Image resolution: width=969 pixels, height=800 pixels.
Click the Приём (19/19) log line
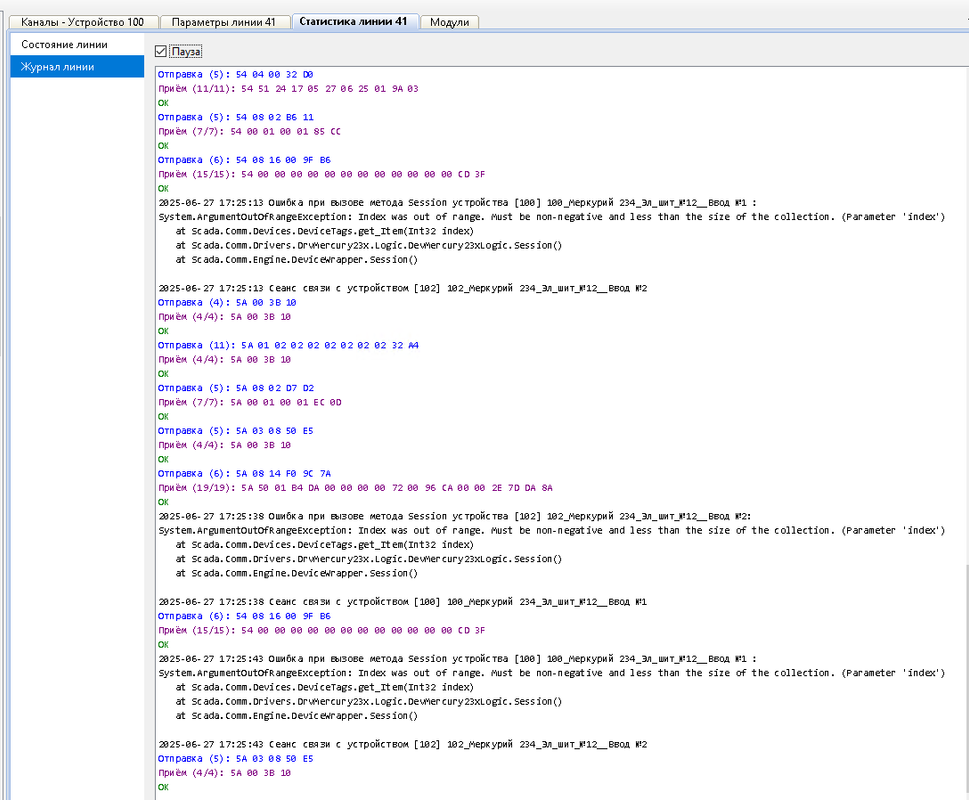point(355,487)
